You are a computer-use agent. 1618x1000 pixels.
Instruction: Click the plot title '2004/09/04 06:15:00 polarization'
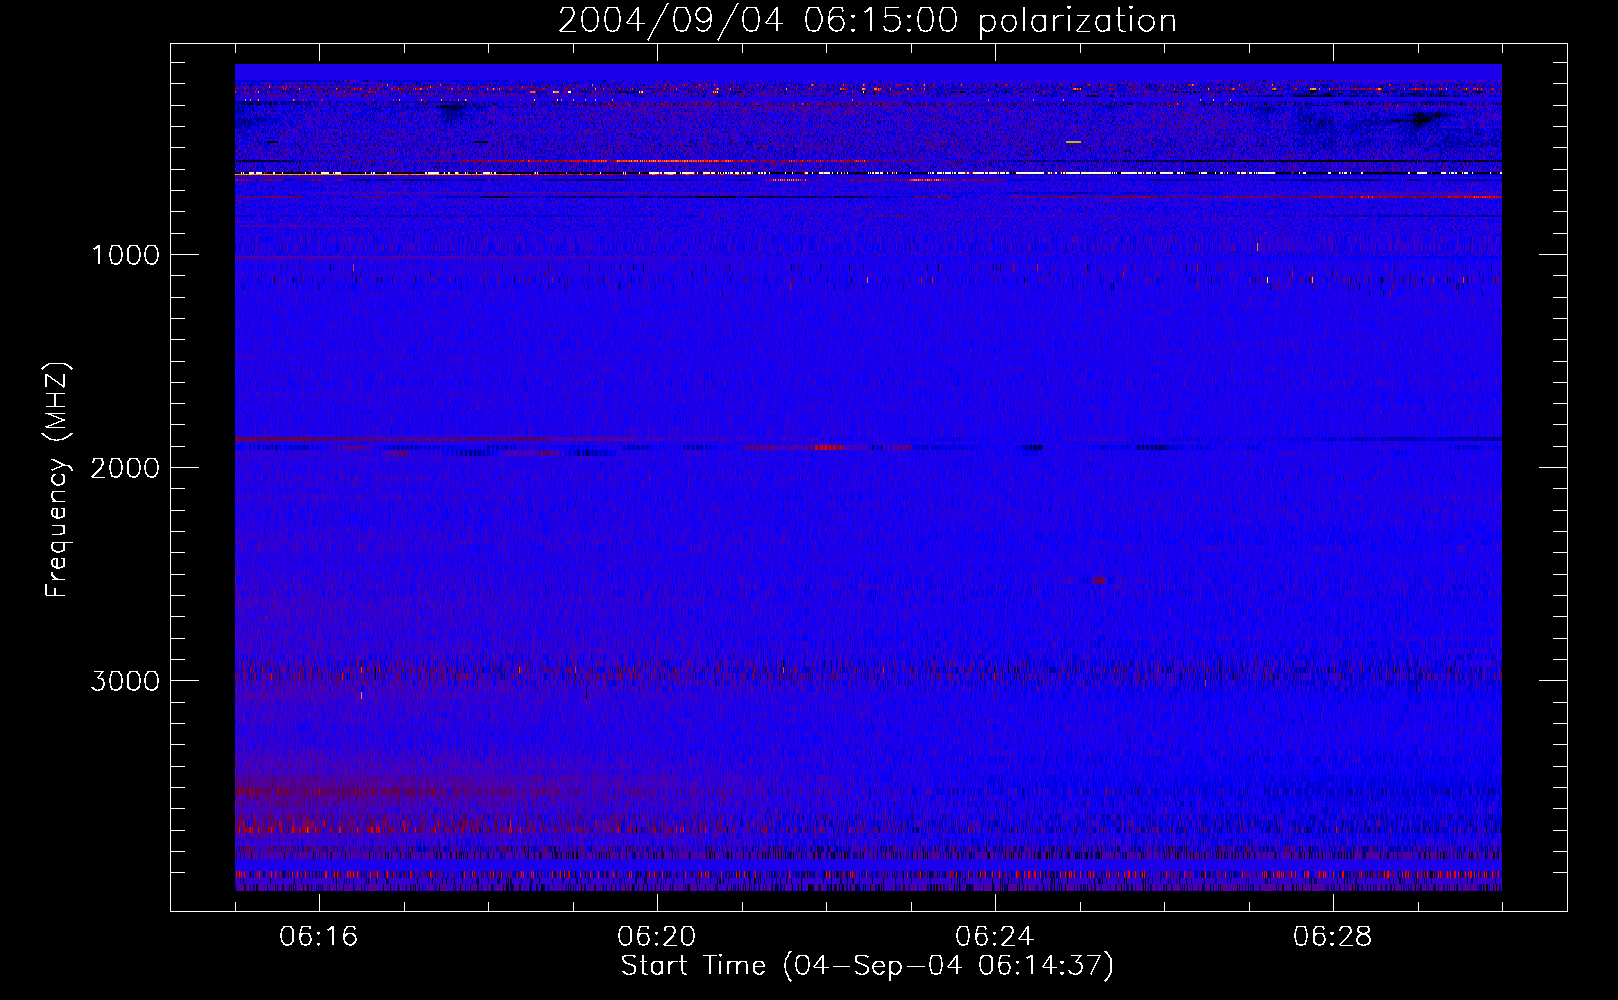(x=867, y=21)
